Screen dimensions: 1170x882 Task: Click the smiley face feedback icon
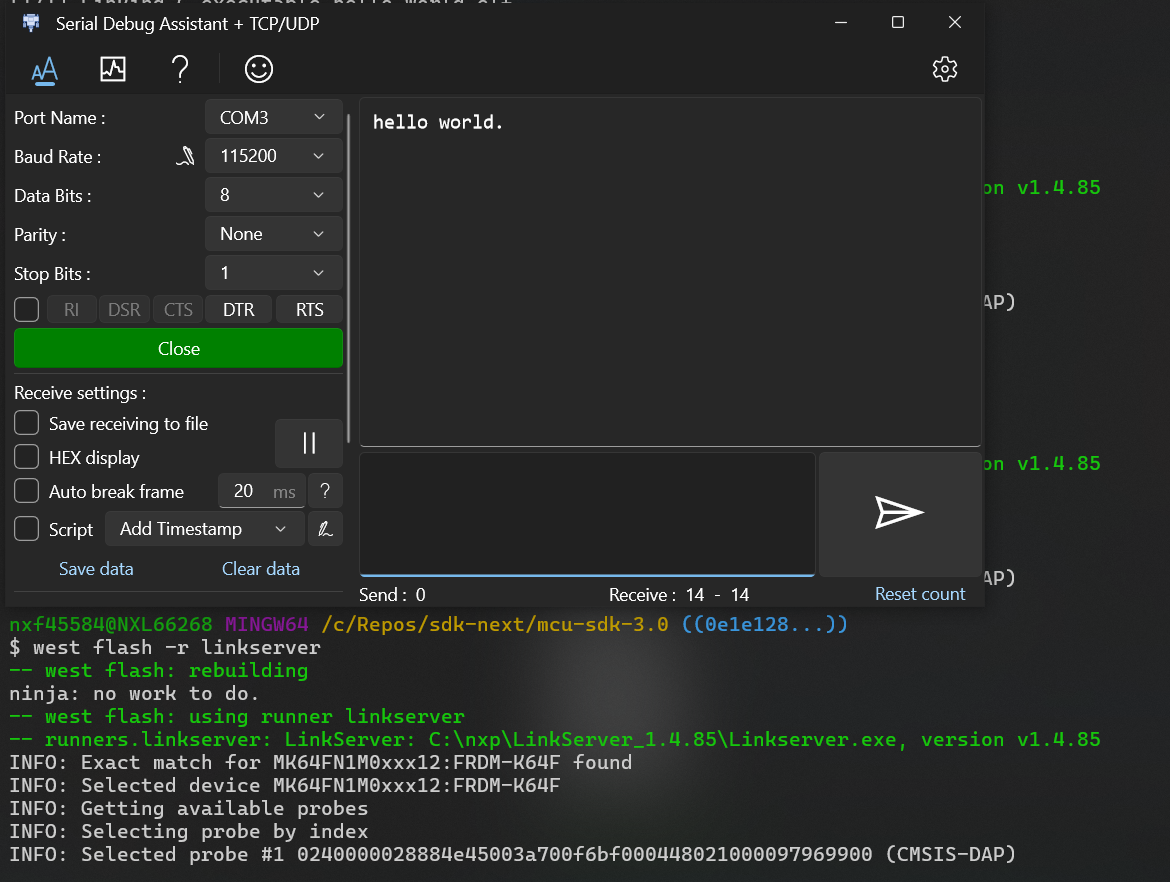coord(259,69)
